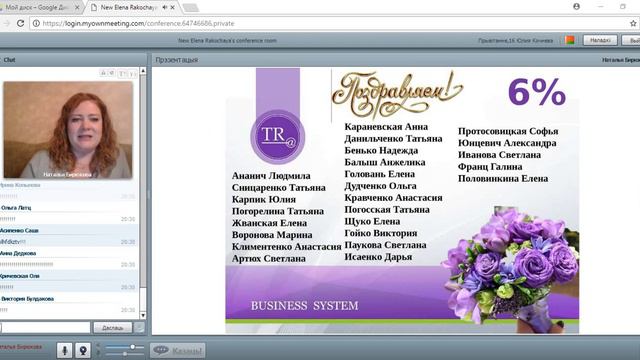This screenshot has height=360, width=640.
Task: Click the name Караневская Анна on the slide
Action: pos(386,127)
